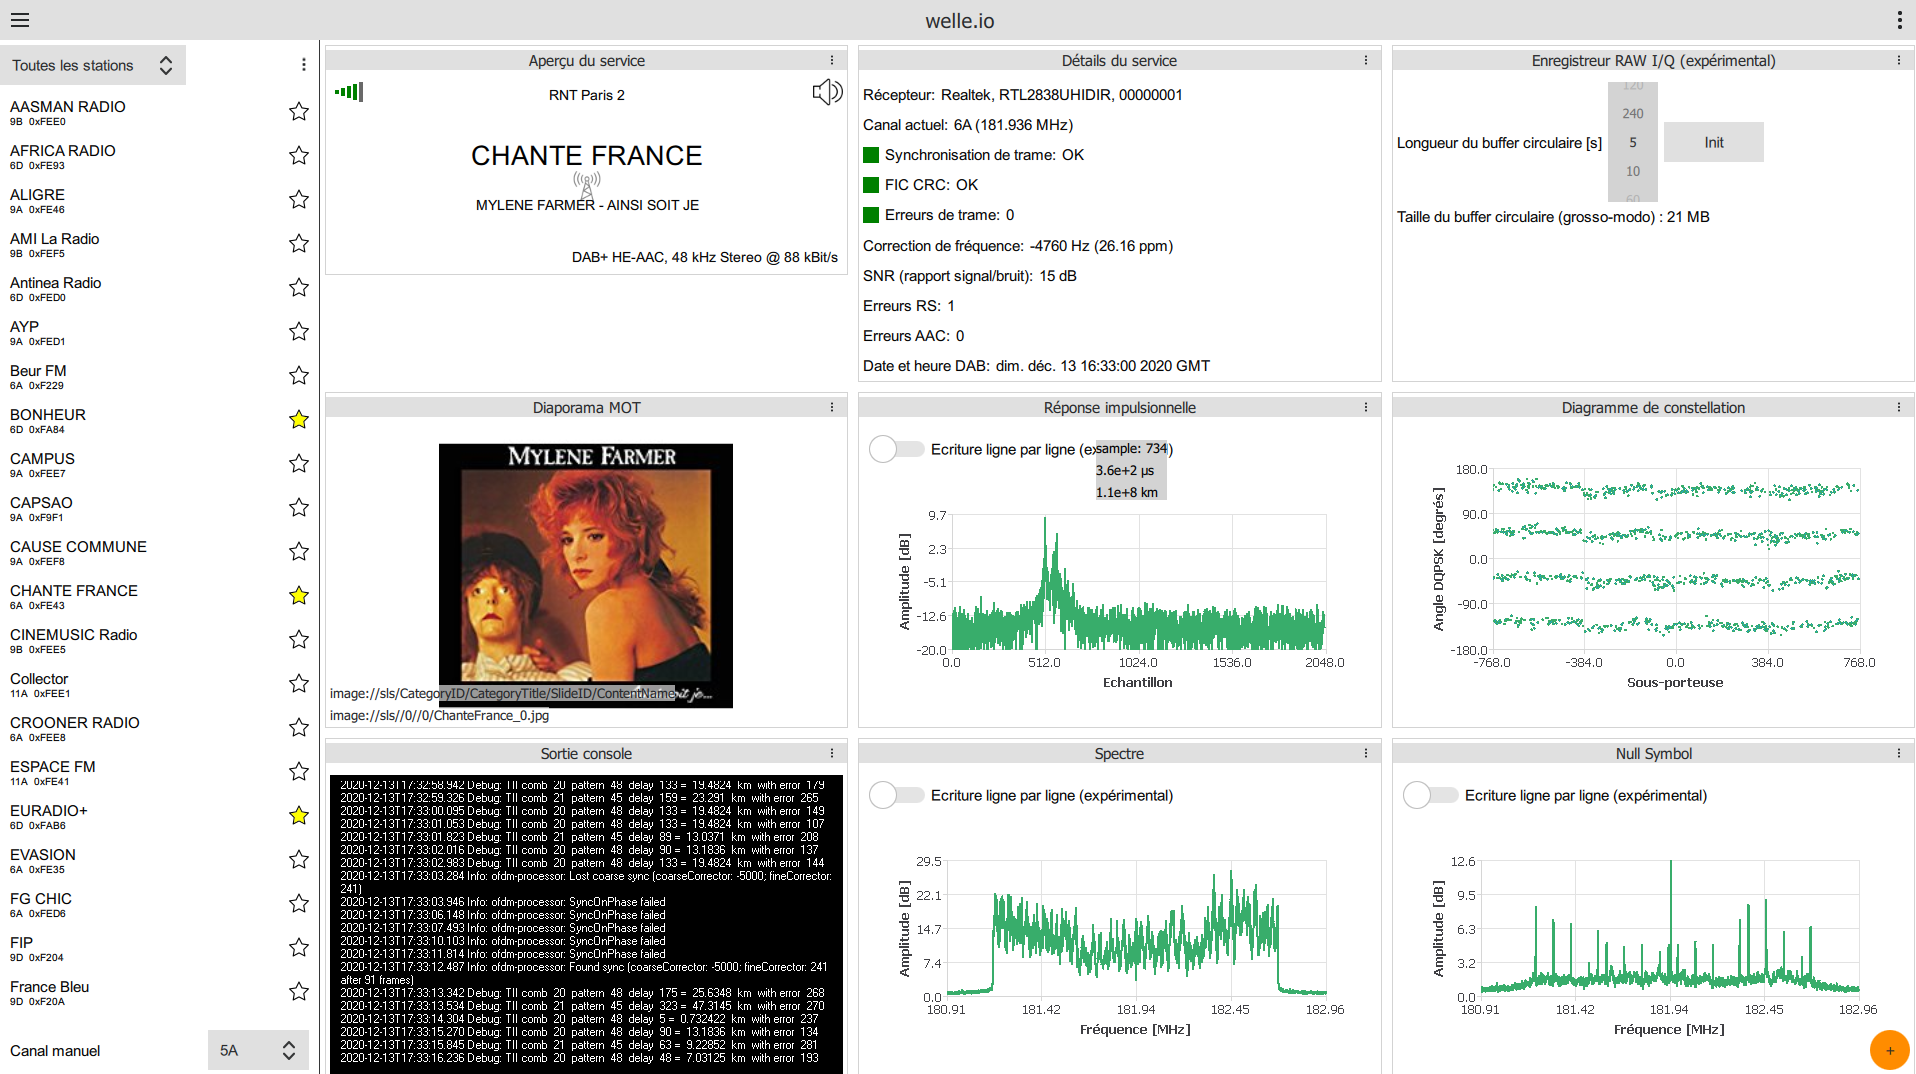Star the CINEMUSIC Radio station
Viewport: 1916px width, 1074px height.
coord(298,639)
